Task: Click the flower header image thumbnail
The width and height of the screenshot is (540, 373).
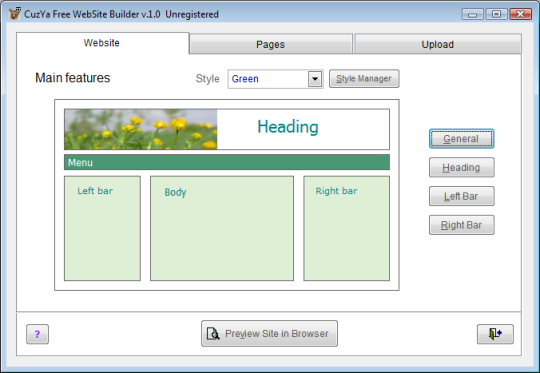Action: point(141,129)
